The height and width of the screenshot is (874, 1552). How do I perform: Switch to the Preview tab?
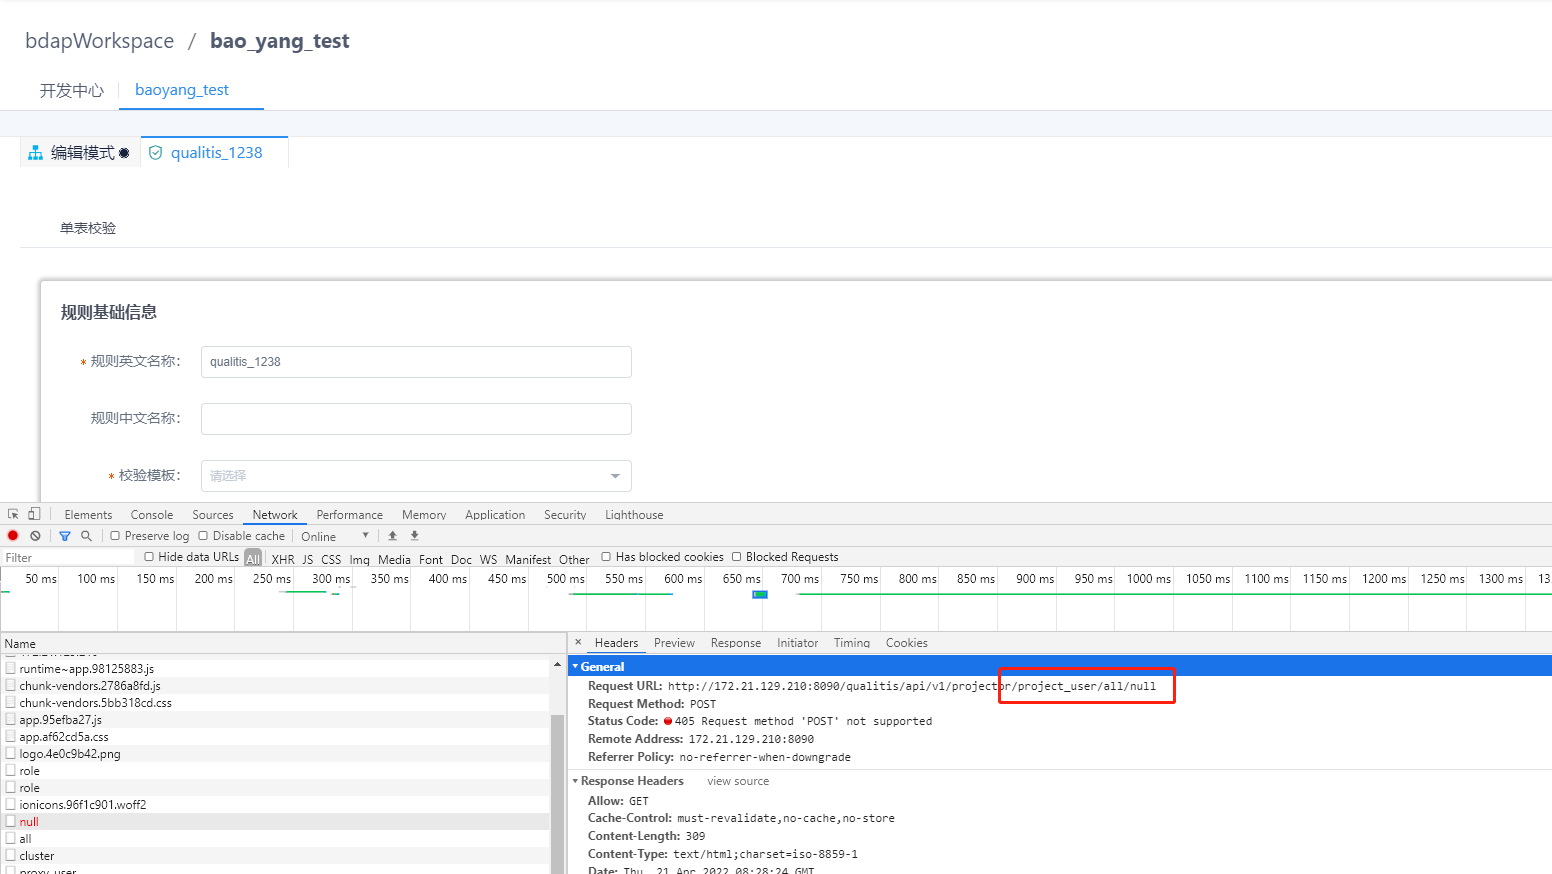point(674,643)
